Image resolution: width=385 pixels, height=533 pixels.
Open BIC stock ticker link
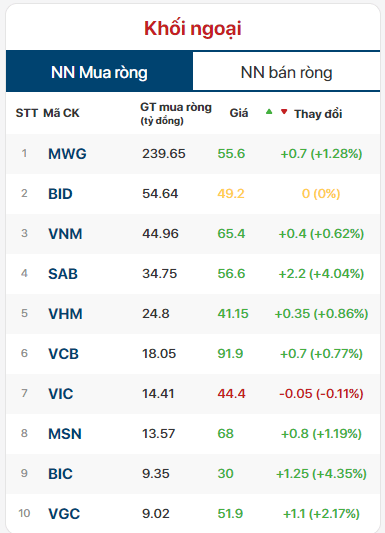(60, 474)
